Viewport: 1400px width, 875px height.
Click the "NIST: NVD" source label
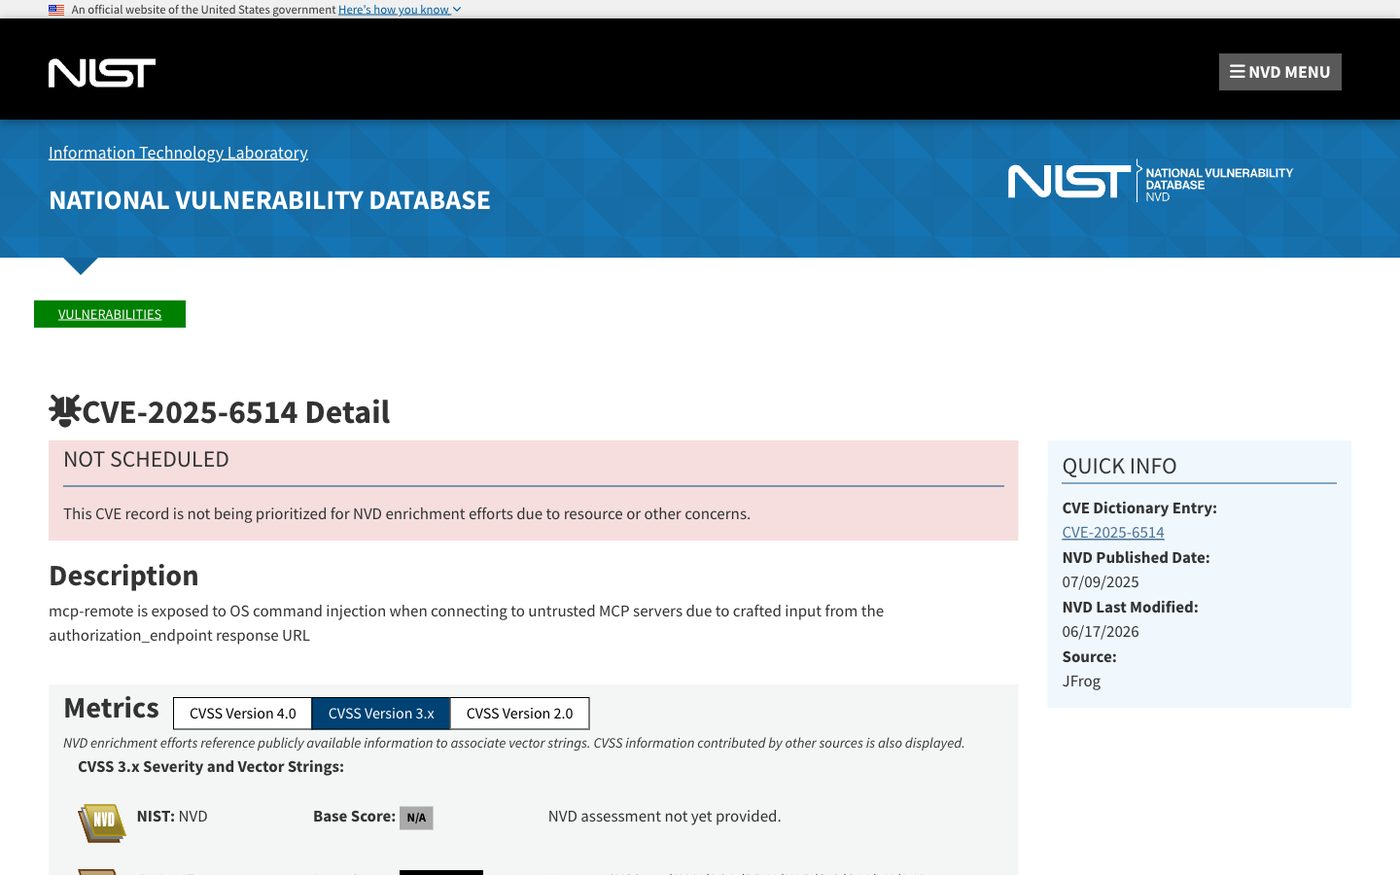172,816
